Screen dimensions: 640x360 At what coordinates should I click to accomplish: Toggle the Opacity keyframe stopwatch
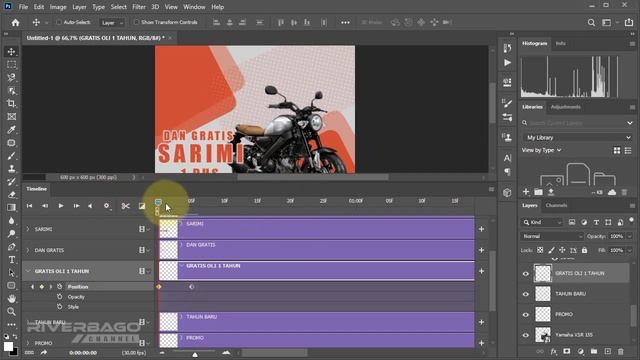(60, 297)
